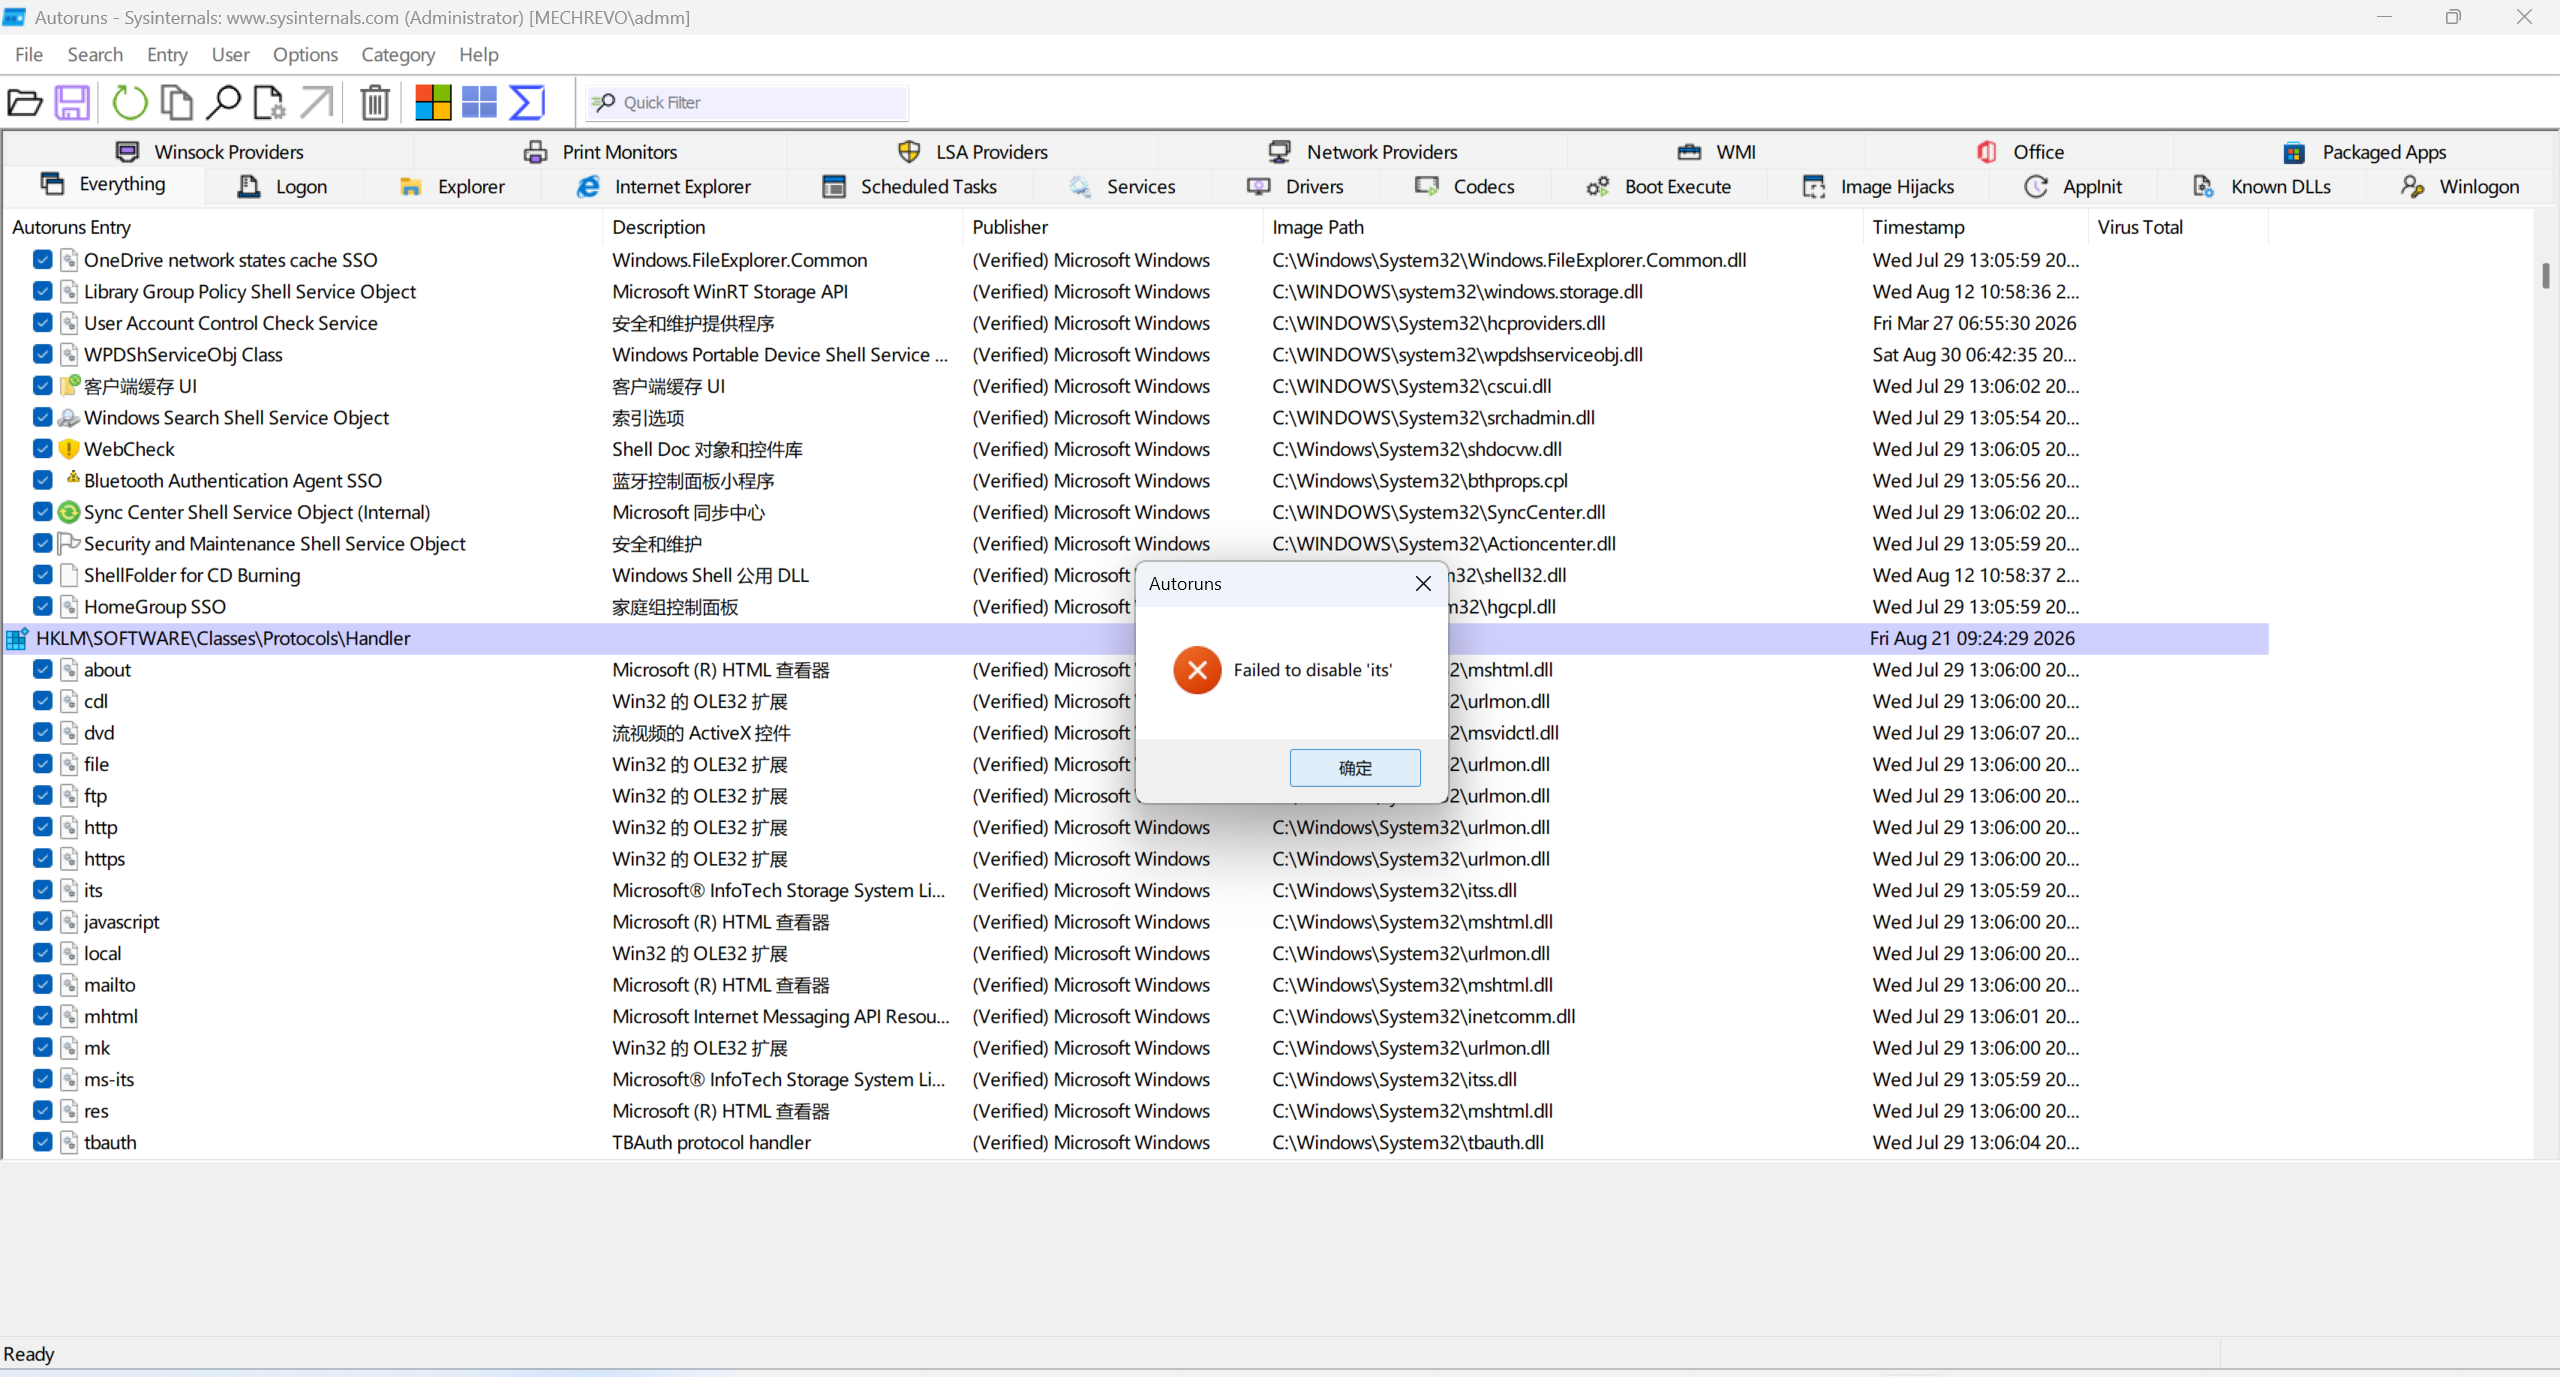Click the Jump to Entry arrow icon
The height and width of the screenshot is (1377, 2560).
click(x=317, y=102)
